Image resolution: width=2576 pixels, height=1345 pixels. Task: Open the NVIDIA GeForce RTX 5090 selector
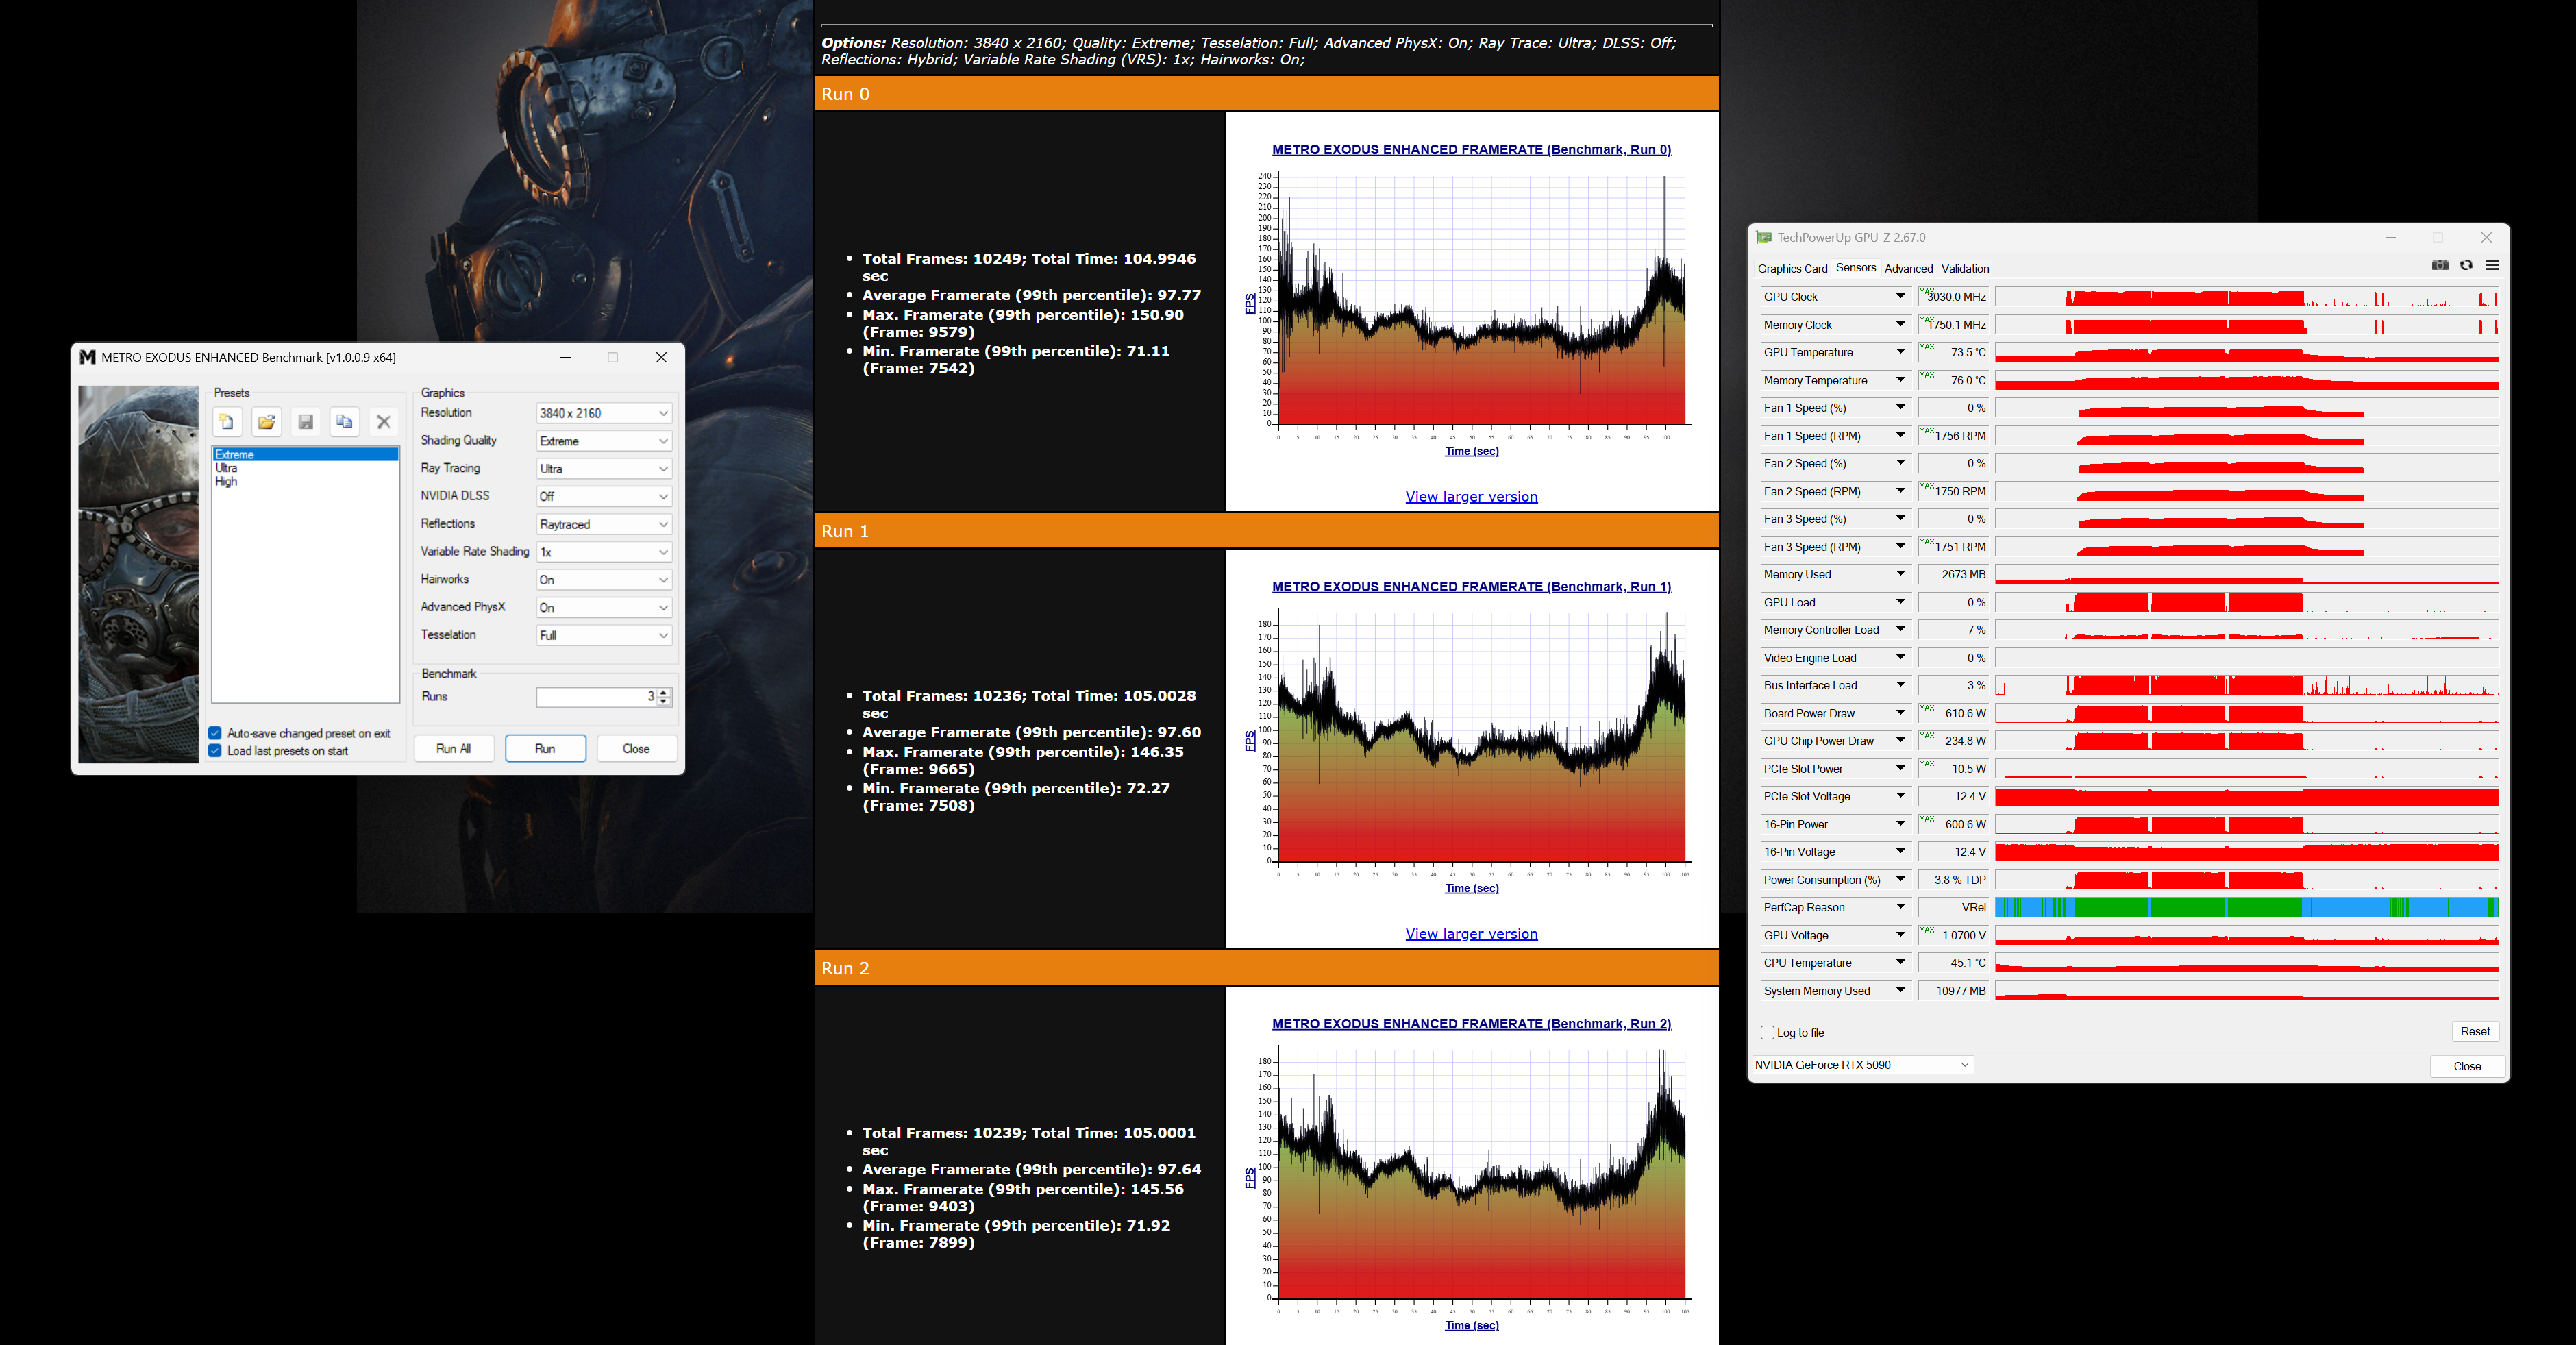tap(1861, 1065)
